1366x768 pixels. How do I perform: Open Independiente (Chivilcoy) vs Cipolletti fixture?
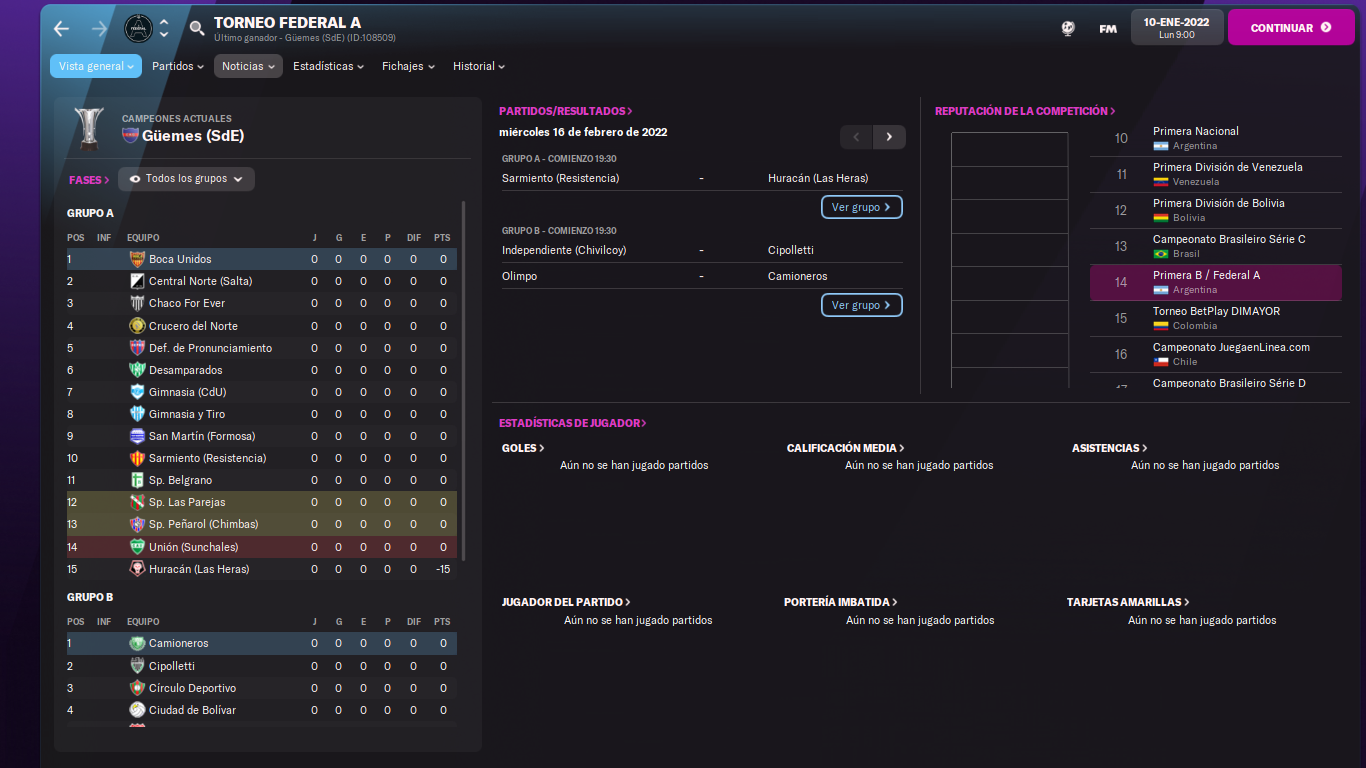click(701, 250)
